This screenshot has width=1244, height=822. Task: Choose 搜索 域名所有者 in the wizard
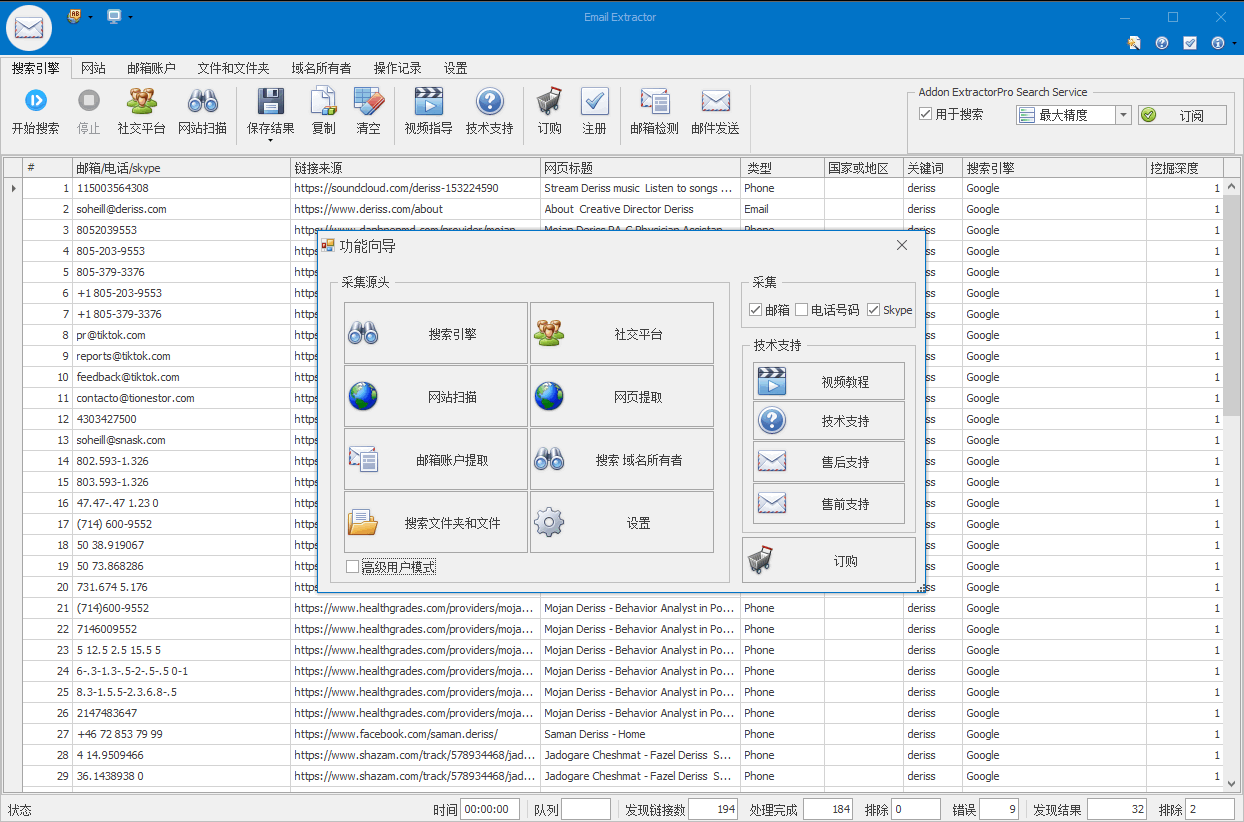(x=622, y=460)
